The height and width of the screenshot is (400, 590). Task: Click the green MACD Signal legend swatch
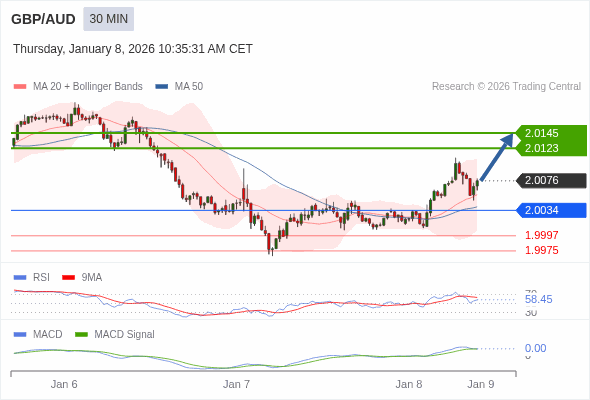point(81,335)
